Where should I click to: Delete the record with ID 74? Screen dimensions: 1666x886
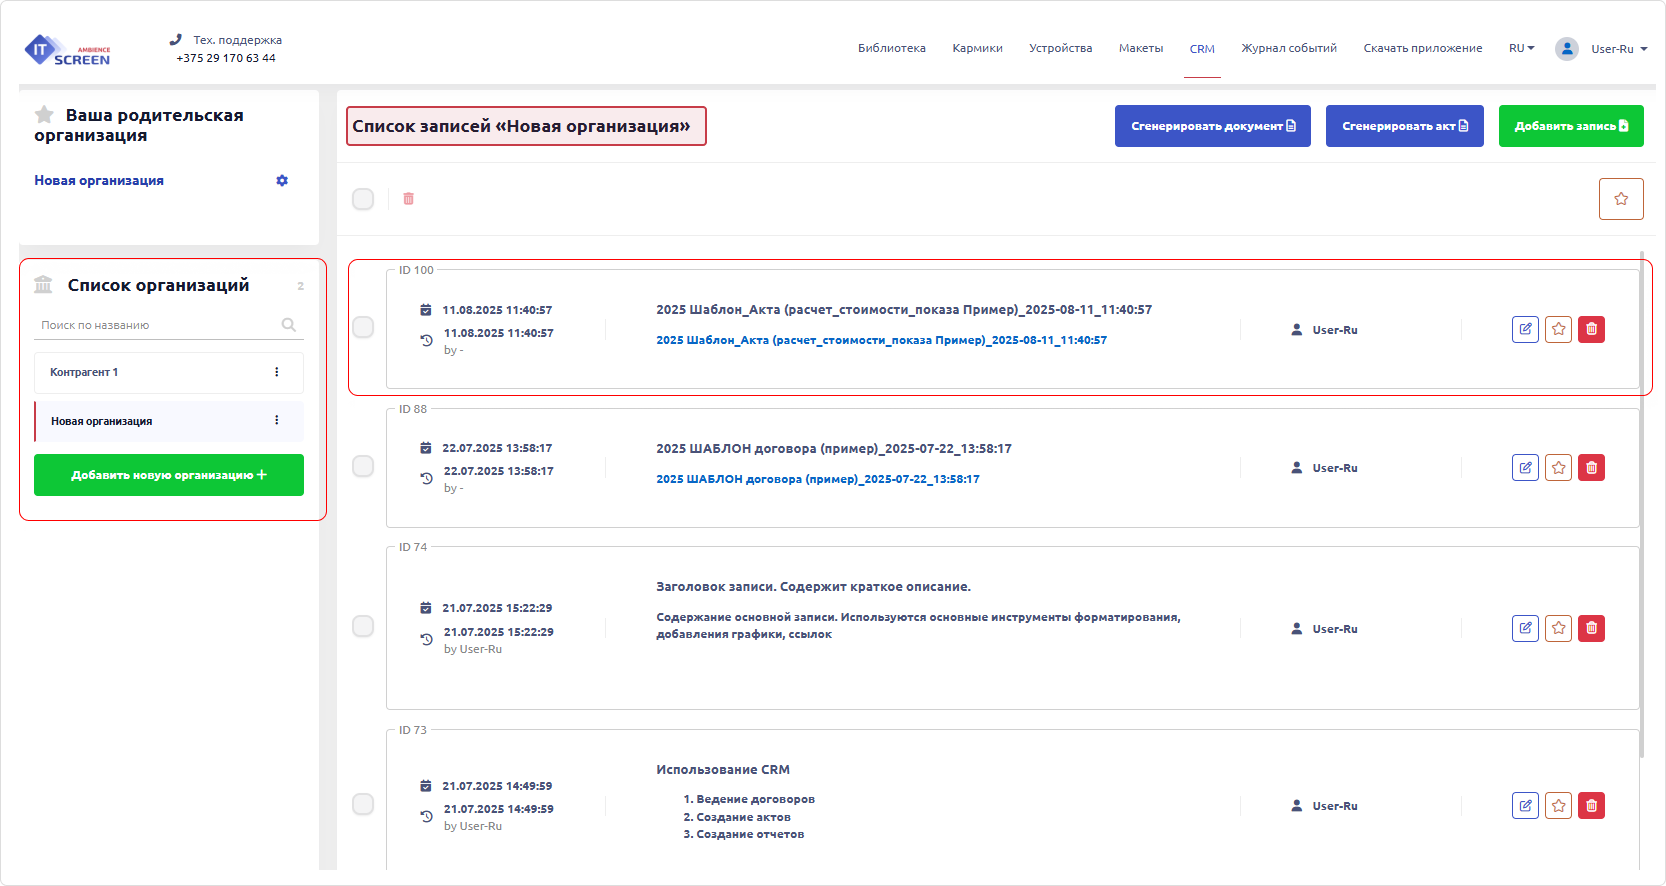(1591, 628)
